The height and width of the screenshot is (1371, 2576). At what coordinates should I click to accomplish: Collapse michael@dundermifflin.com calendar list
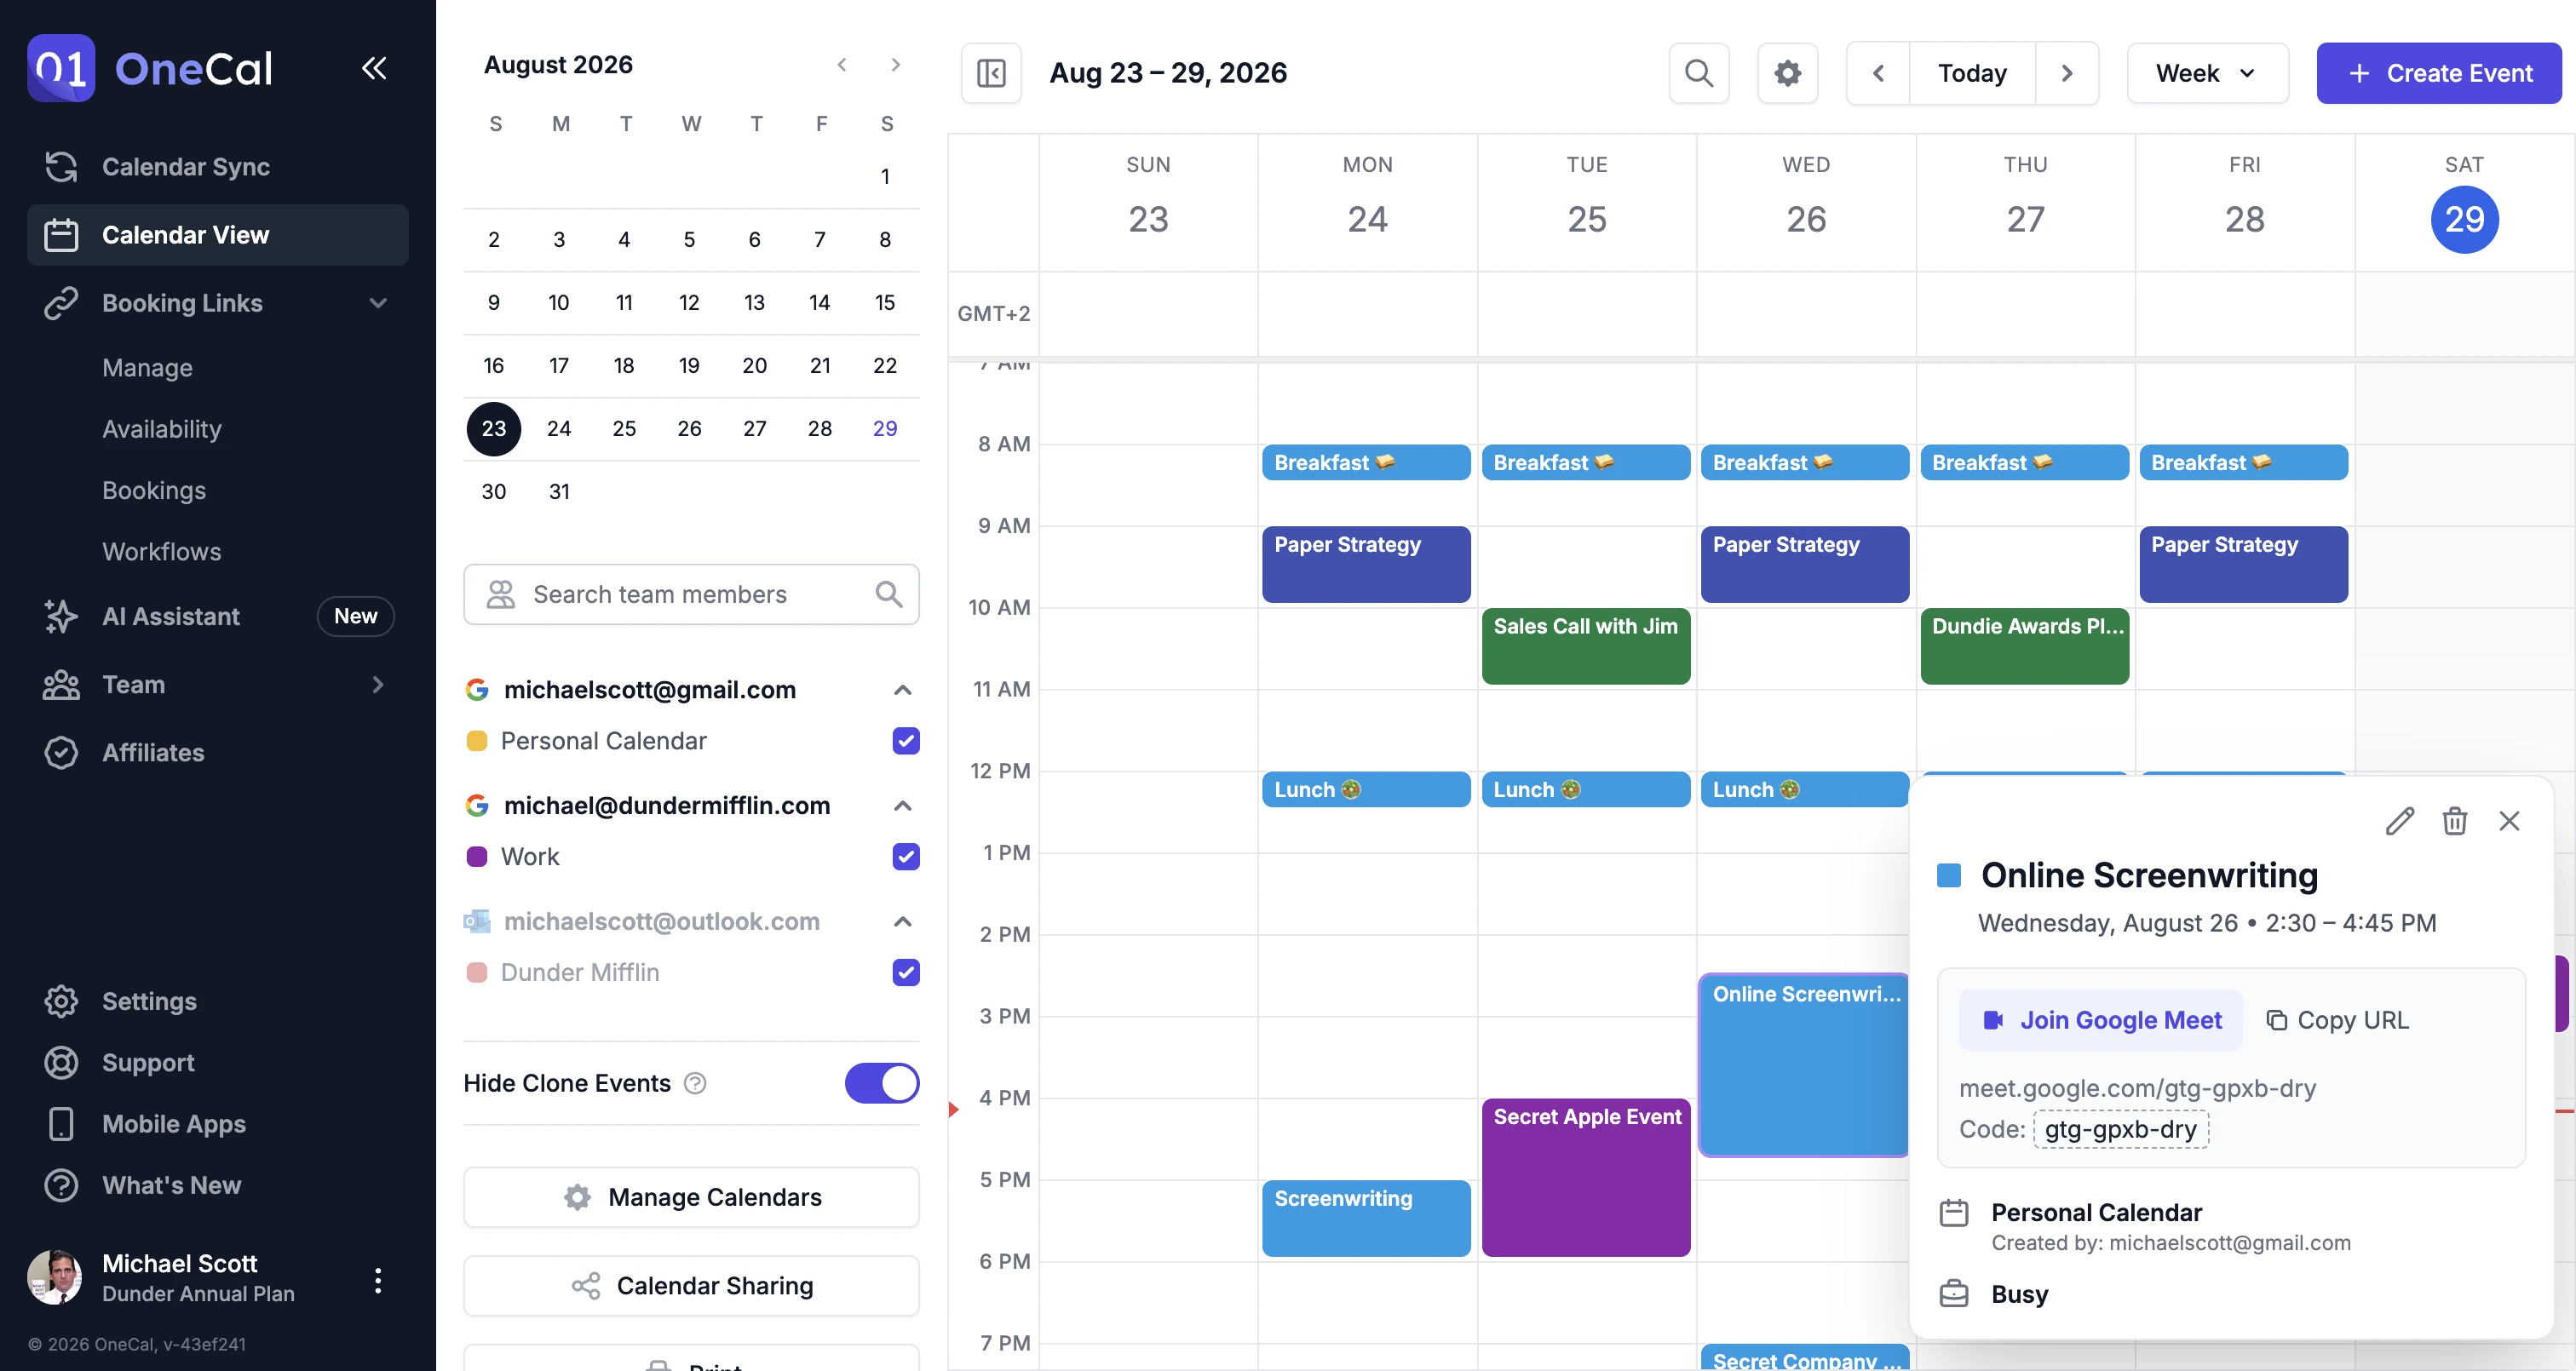[x=902, y=806]
